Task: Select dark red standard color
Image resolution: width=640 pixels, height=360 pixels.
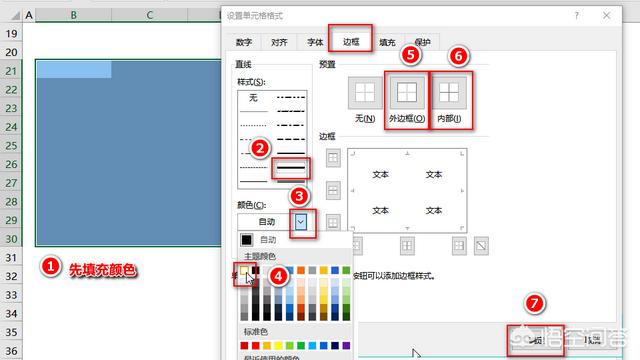Action: [244, 346]
